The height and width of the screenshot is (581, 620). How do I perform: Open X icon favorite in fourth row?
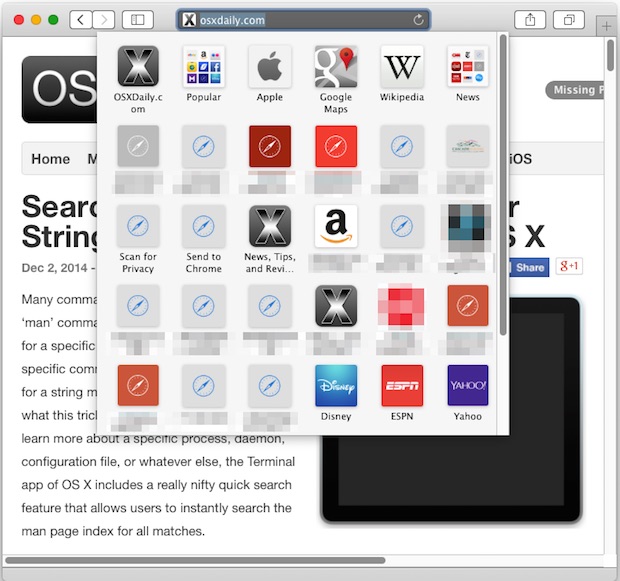pyautogui.click(x=336, y=306)
